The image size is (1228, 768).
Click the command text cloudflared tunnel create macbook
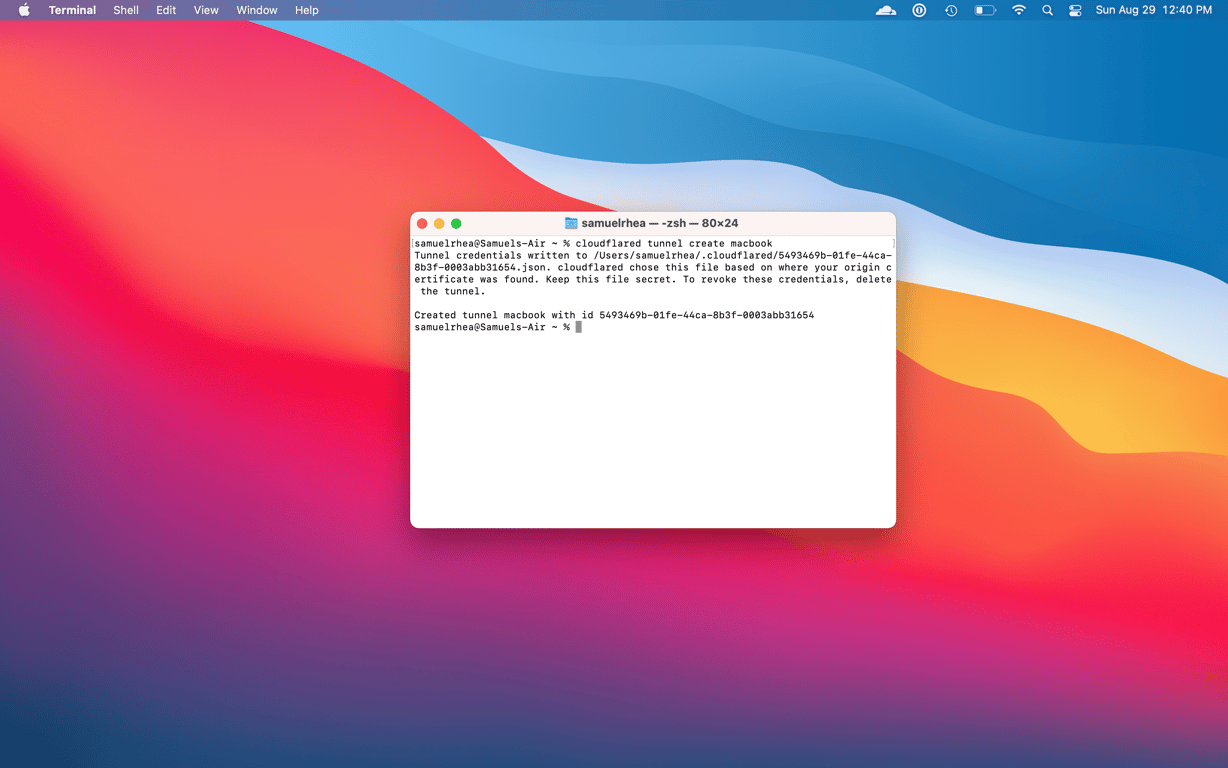pos(674,243)
